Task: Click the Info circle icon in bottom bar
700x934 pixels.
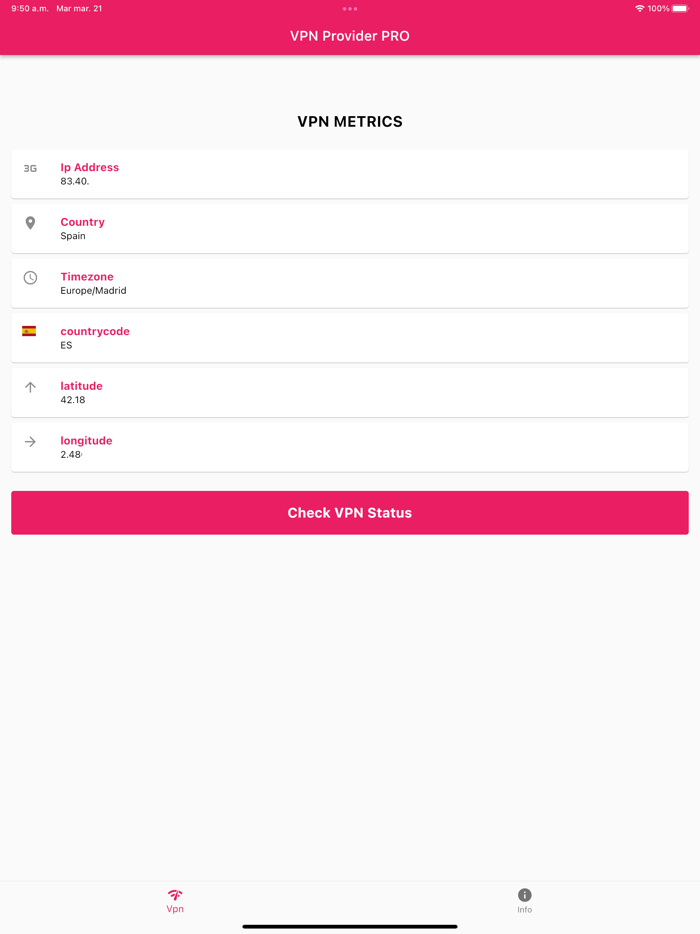Action: pyautogui.click(x=524, y=897)
